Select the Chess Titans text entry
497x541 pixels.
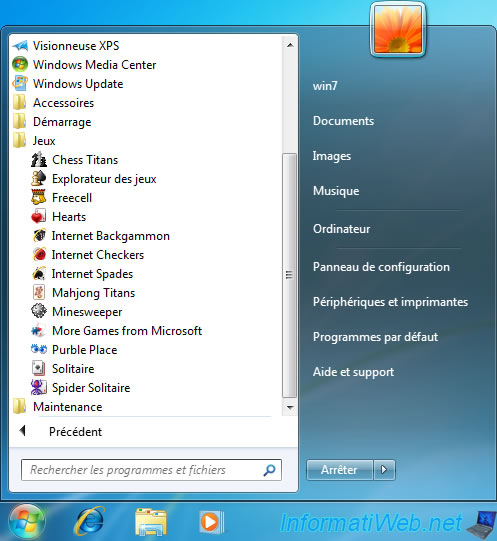(x=85, y=160)
